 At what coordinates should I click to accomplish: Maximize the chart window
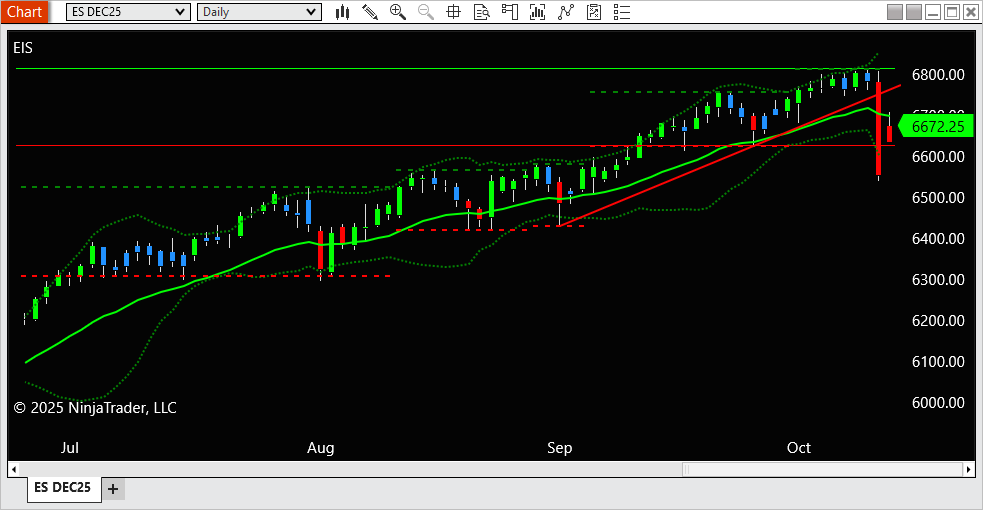click(x=952, y=12)
